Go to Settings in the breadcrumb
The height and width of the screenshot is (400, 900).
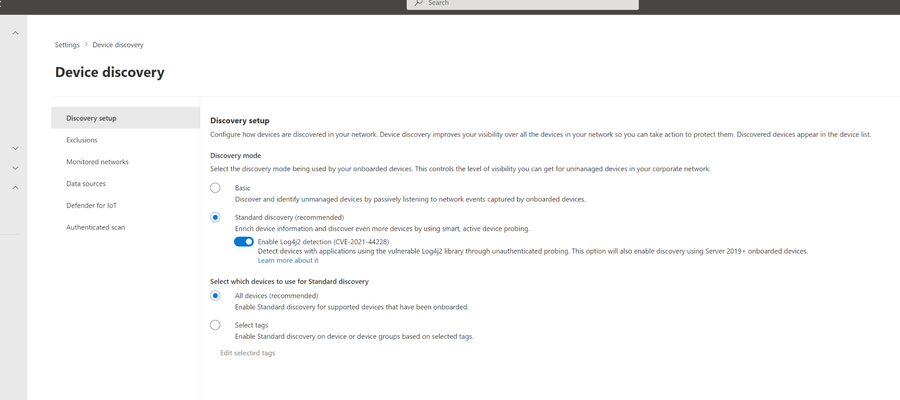pos(67,45)
